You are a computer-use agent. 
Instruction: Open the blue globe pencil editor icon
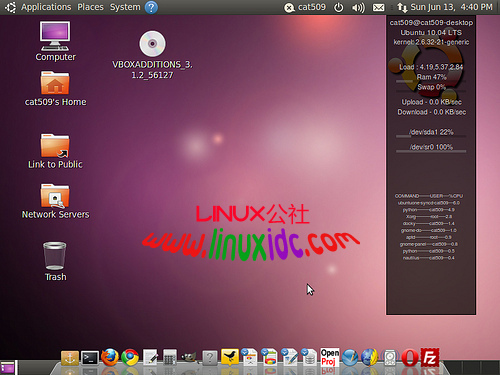click(350, 358)
